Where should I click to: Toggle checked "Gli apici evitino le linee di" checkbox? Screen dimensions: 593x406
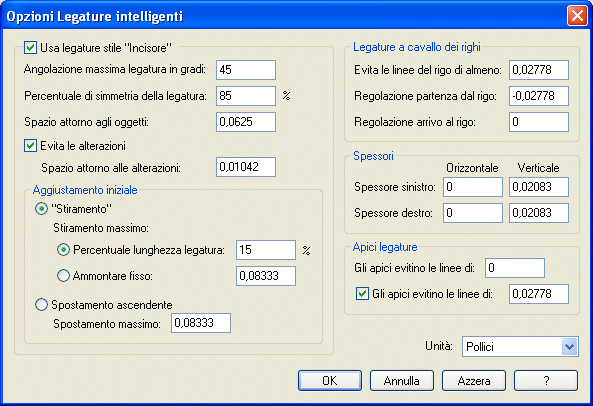pyautogui.click(x=362, y=294)
